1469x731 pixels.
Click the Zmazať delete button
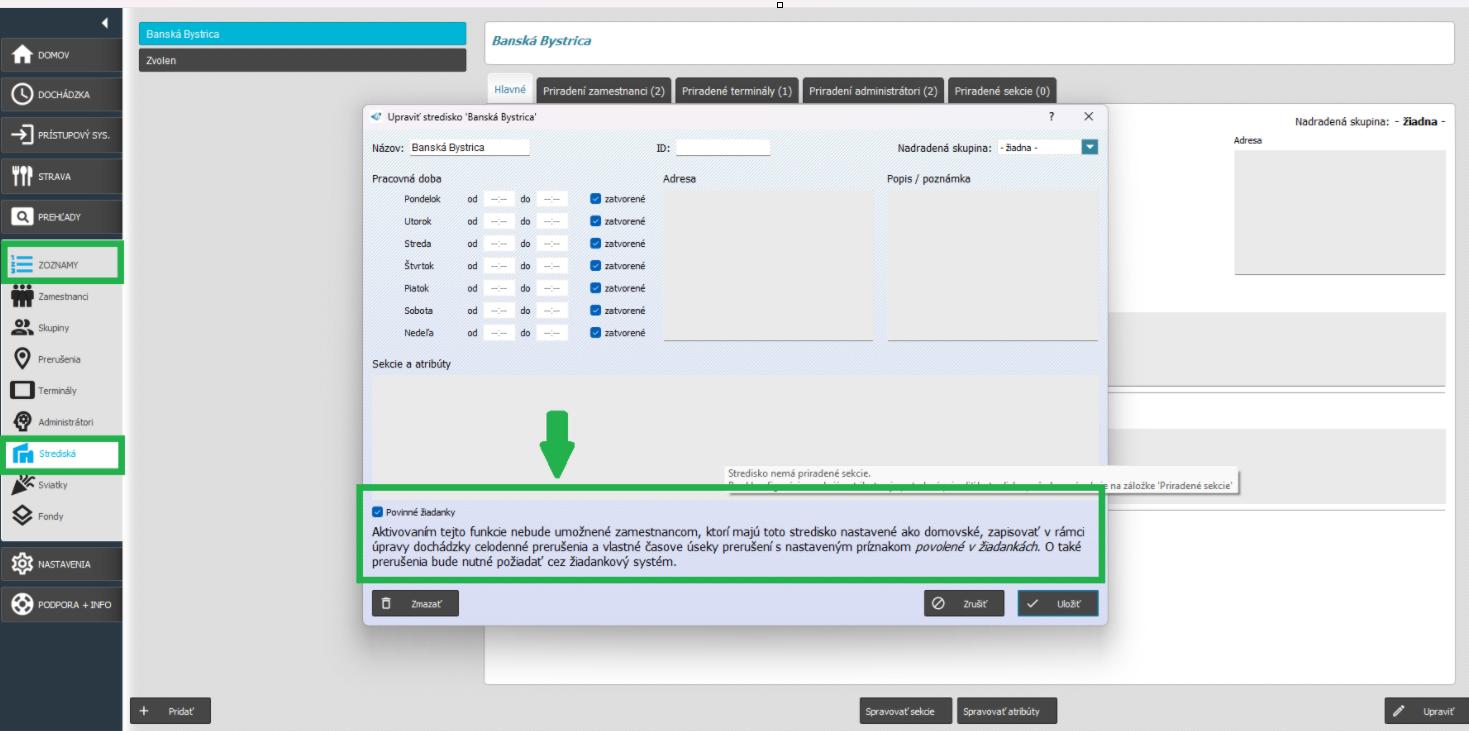[415, 604]
